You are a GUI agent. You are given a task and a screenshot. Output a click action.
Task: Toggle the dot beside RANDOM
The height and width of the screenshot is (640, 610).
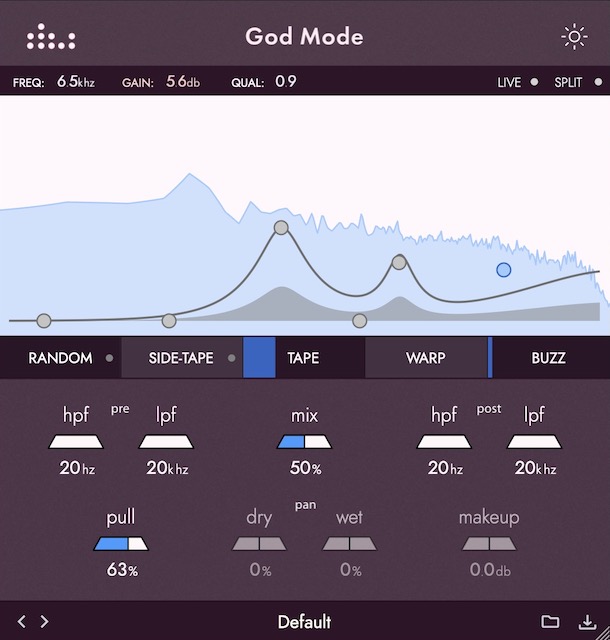(x=109, y=358)
